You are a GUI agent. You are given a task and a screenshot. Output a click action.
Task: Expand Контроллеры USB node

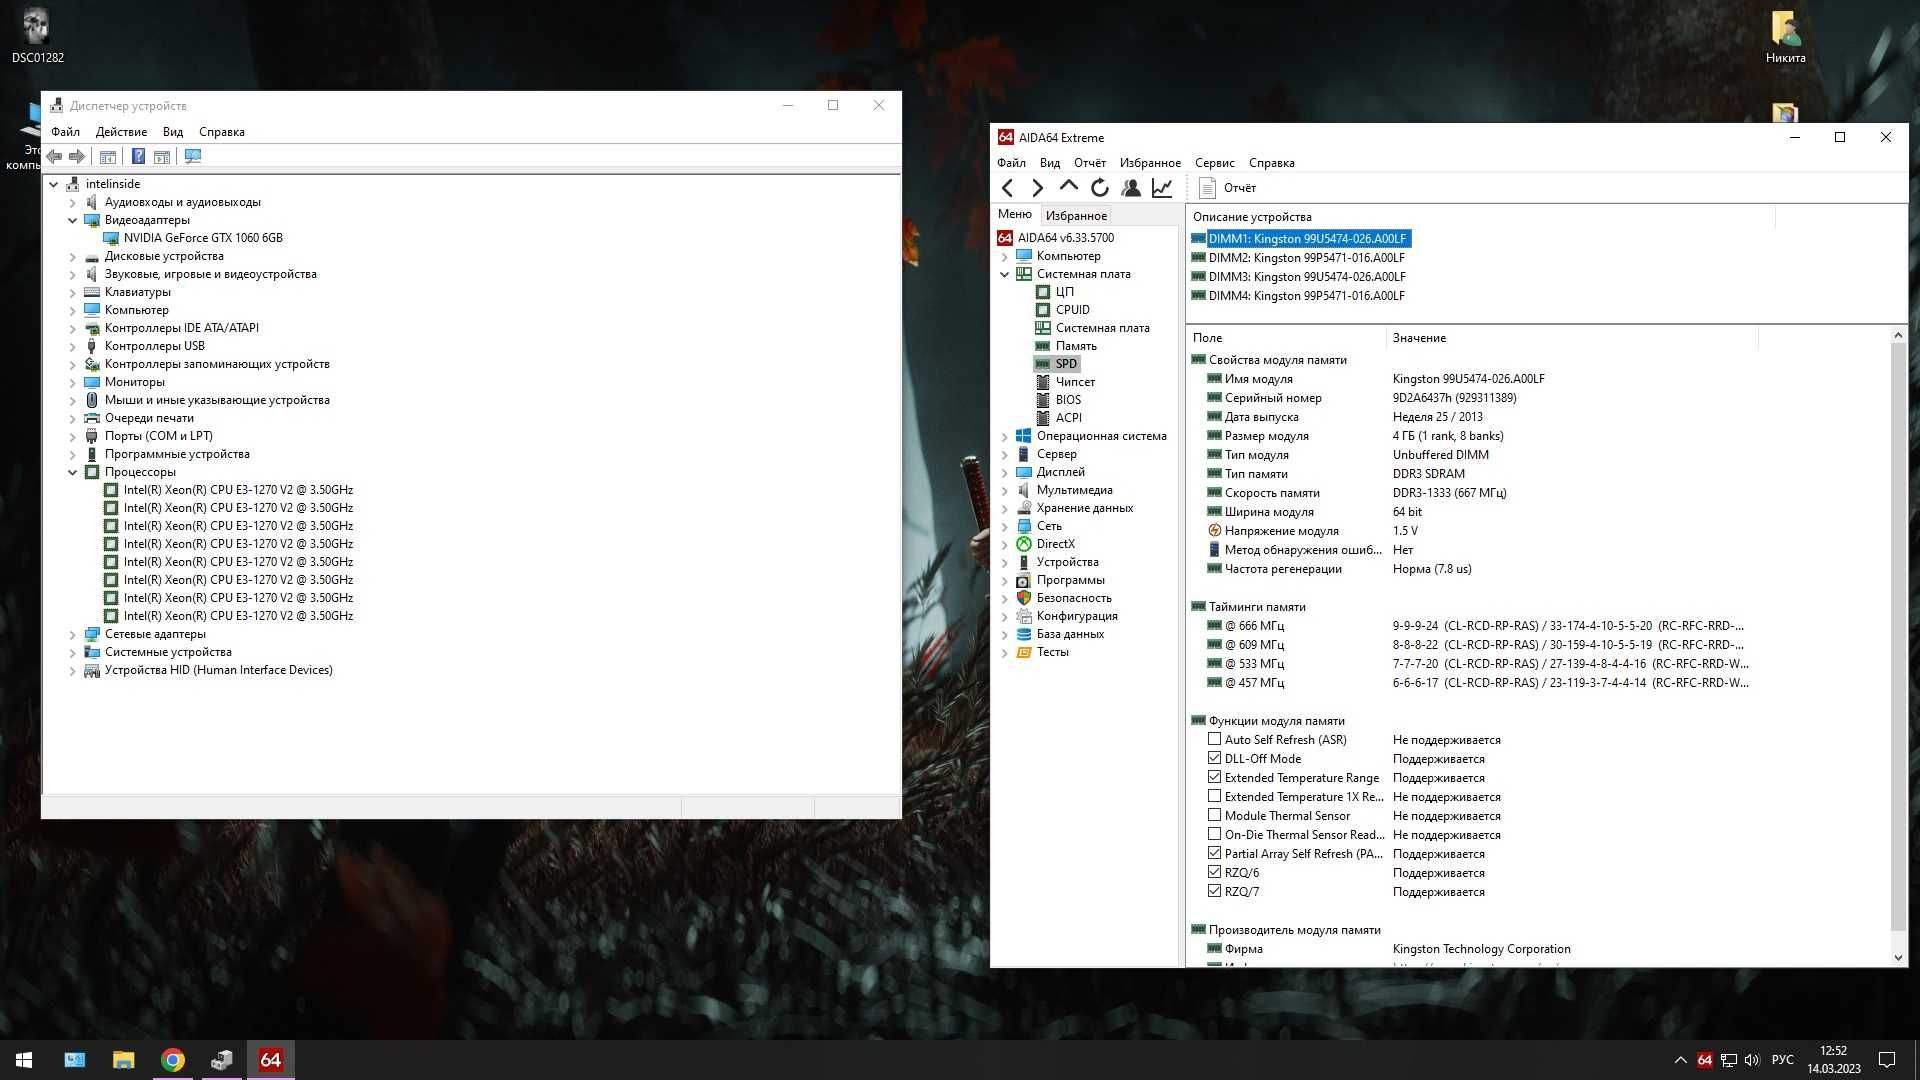[72, 346]
